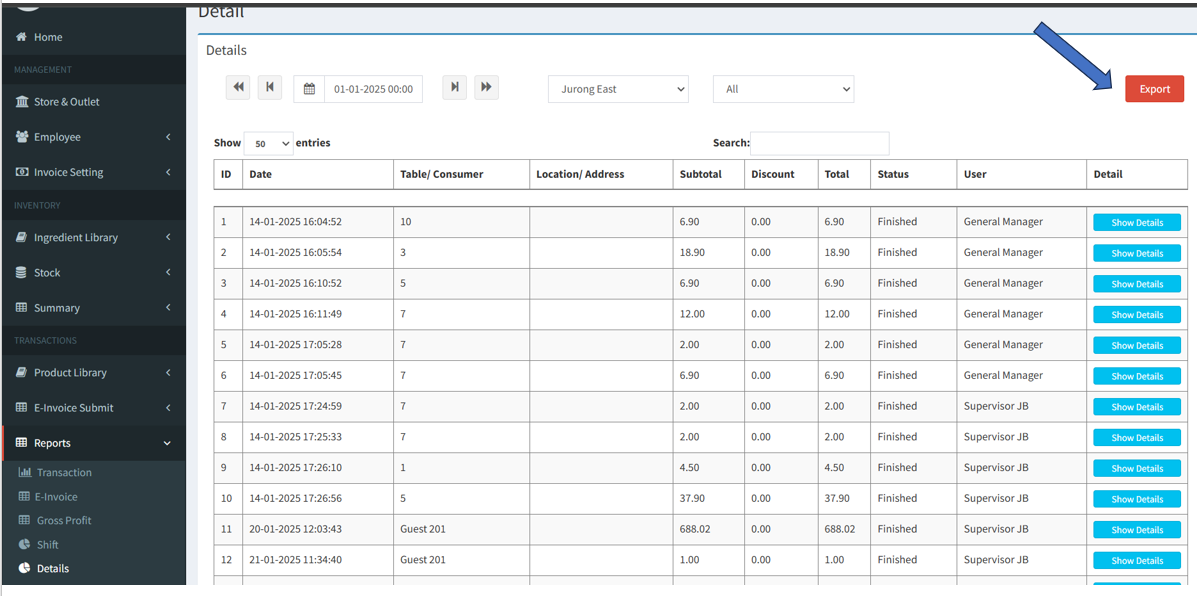Click the Summary table icon
This screenshot has height=596, width=1197.
tap(21, 308)
